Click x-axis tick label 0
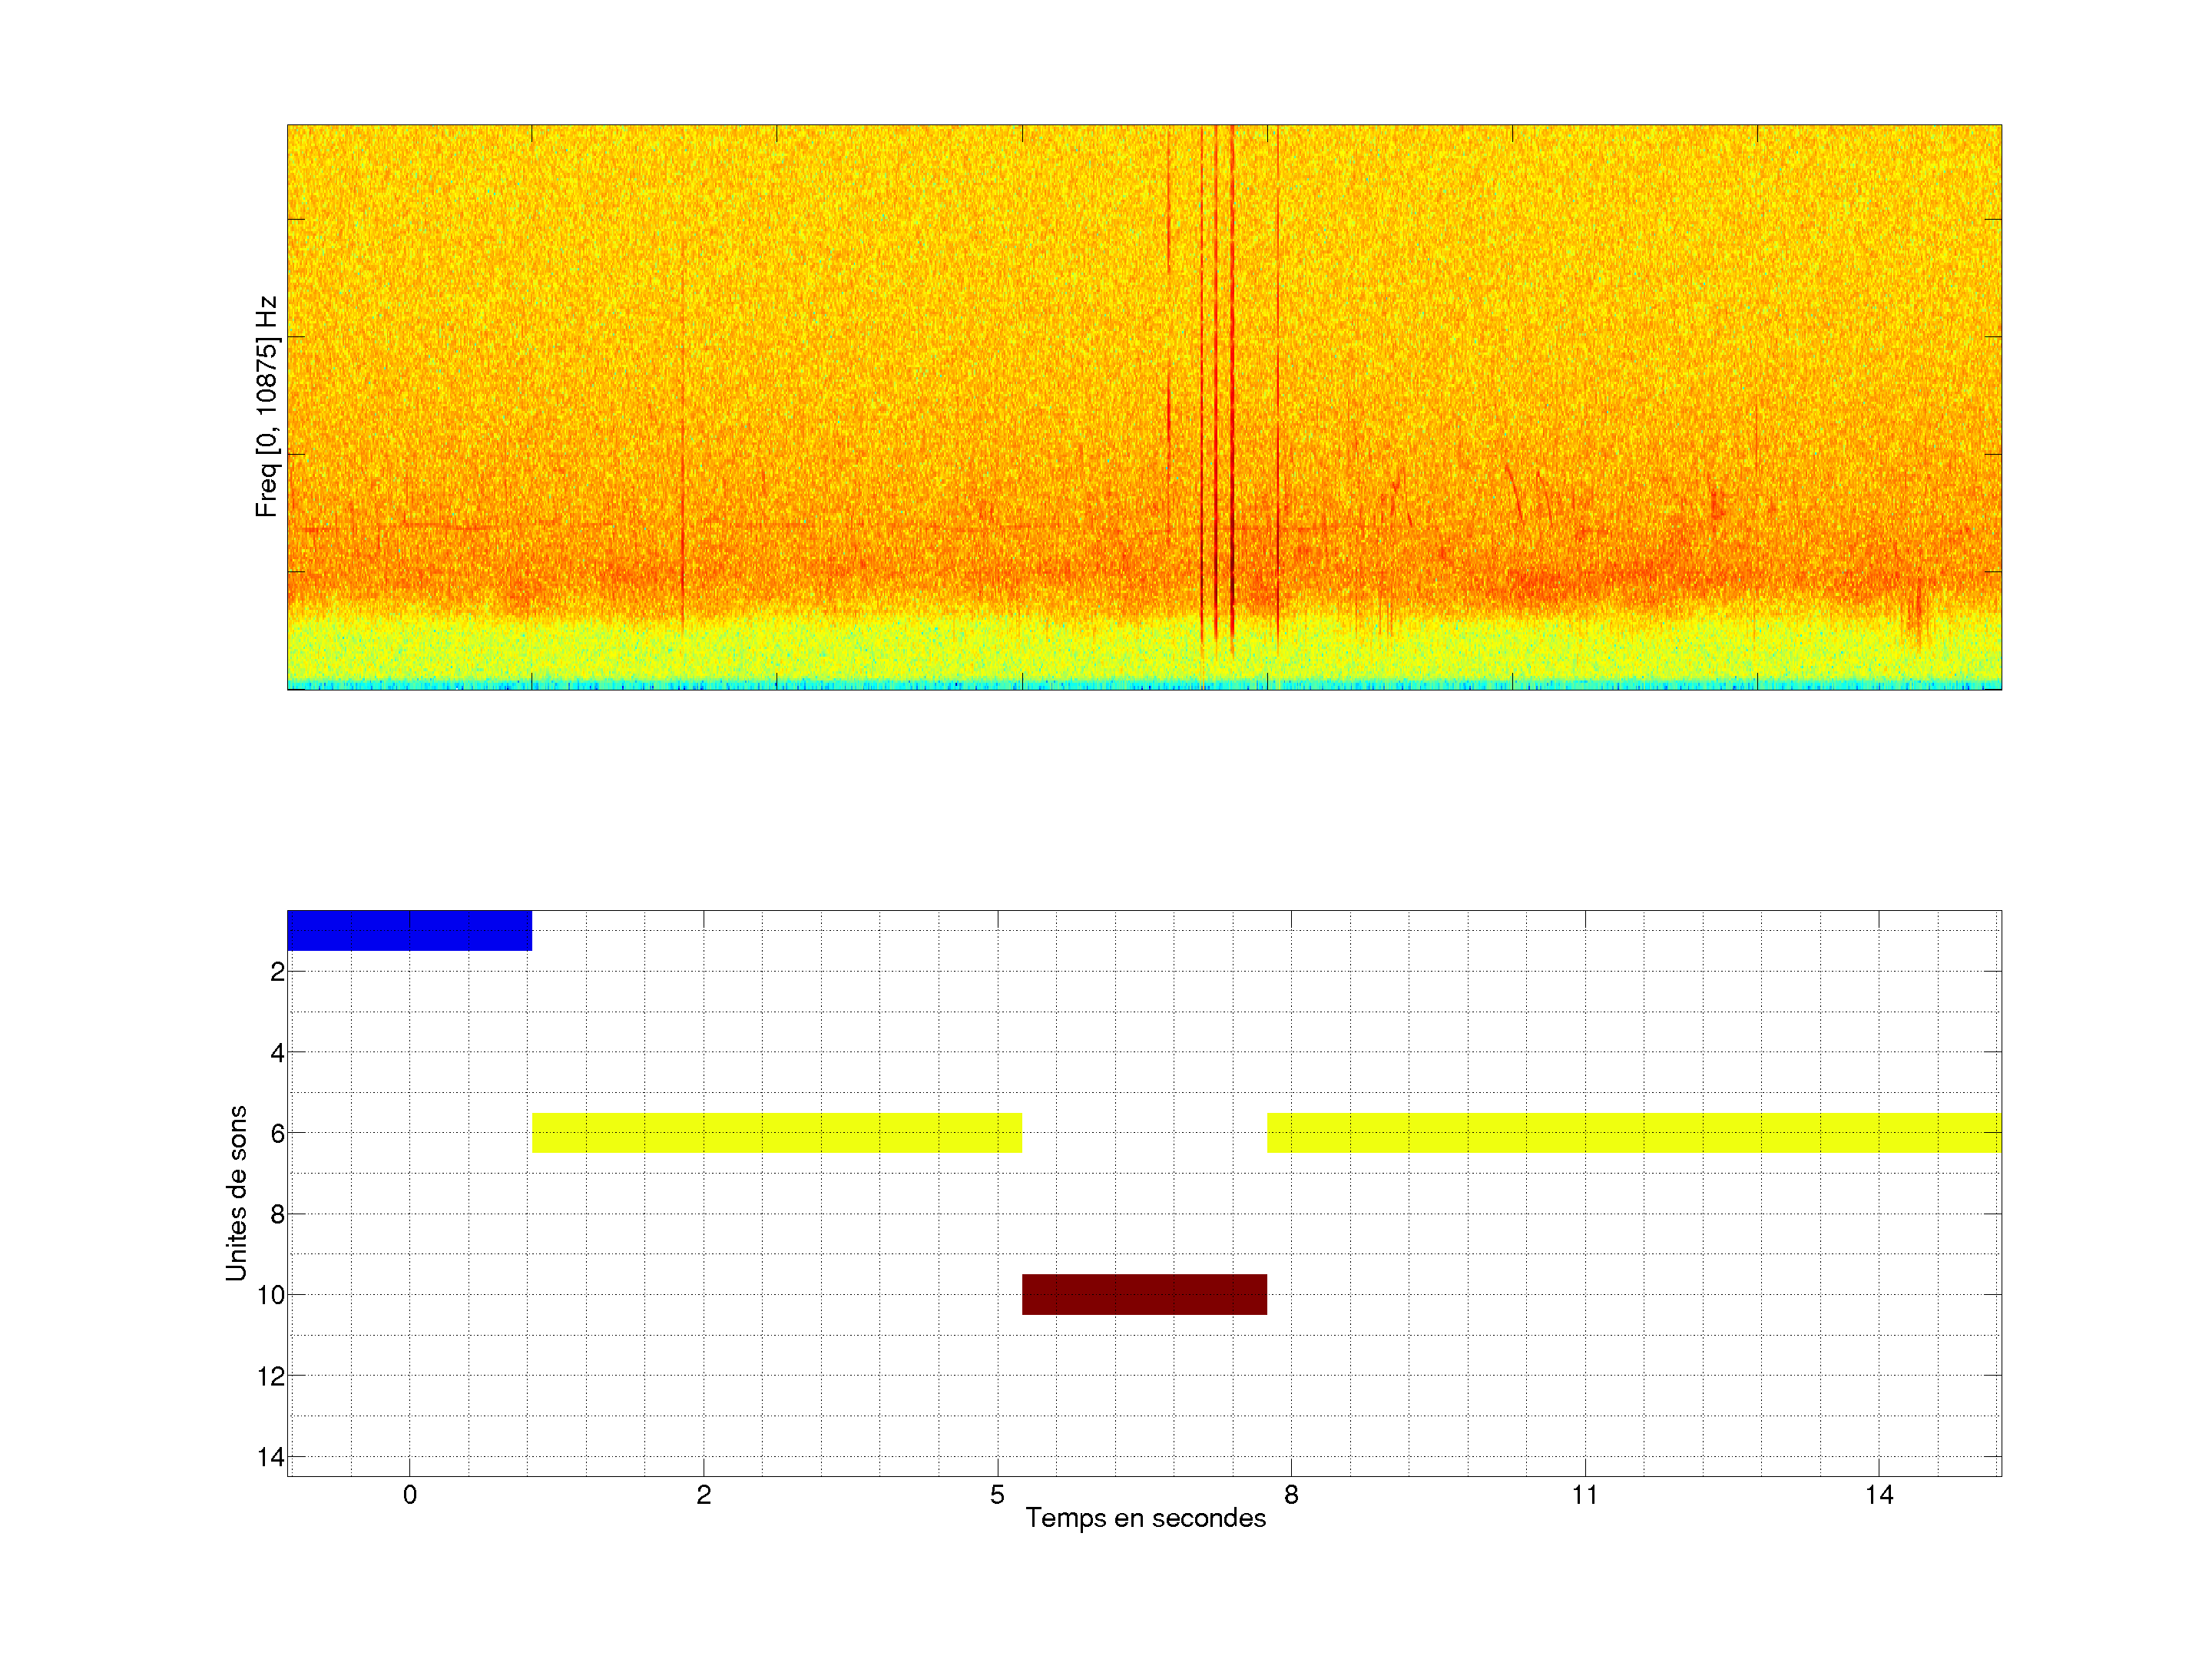 [409, 1495]
